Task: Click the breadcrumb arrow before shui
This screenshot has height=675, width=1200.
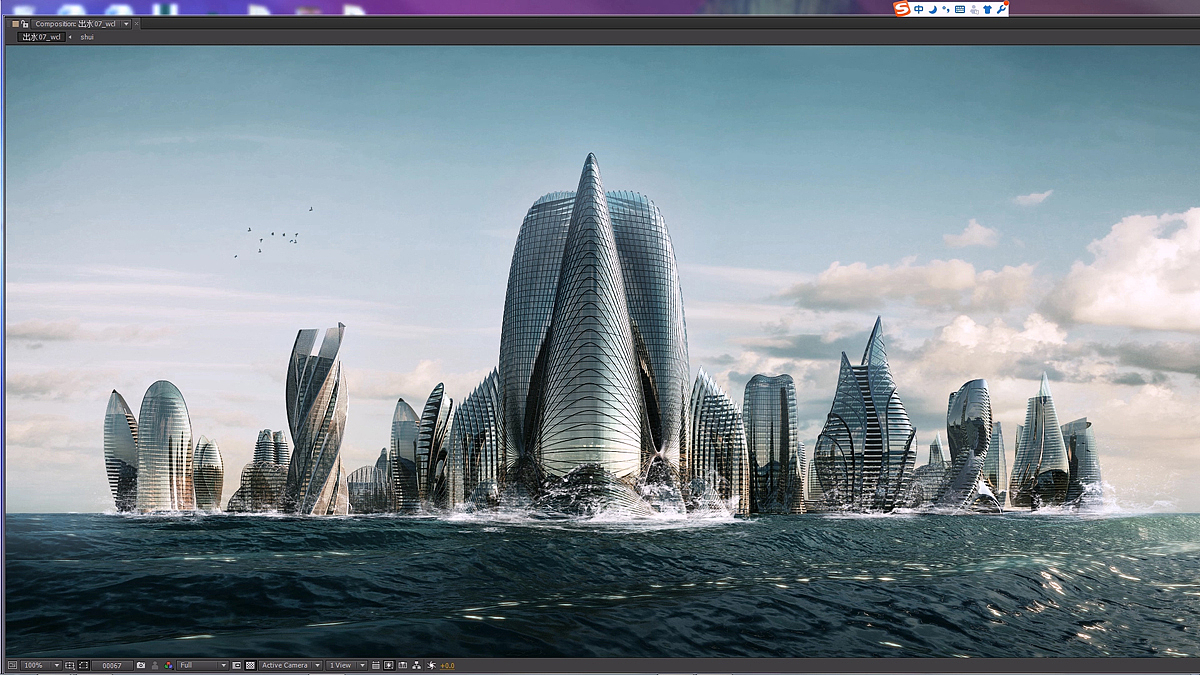Action: (70, 37)
